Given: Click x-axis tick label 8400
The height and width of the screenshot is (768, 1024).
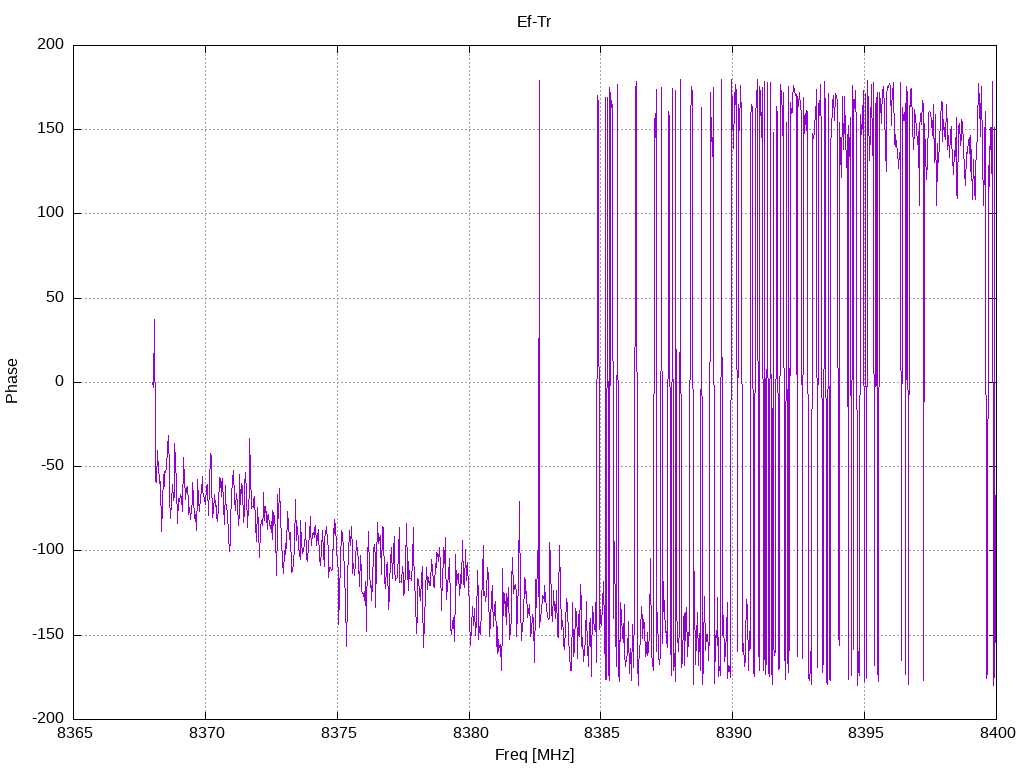Looking at the screenshot, I should point(997,733).
